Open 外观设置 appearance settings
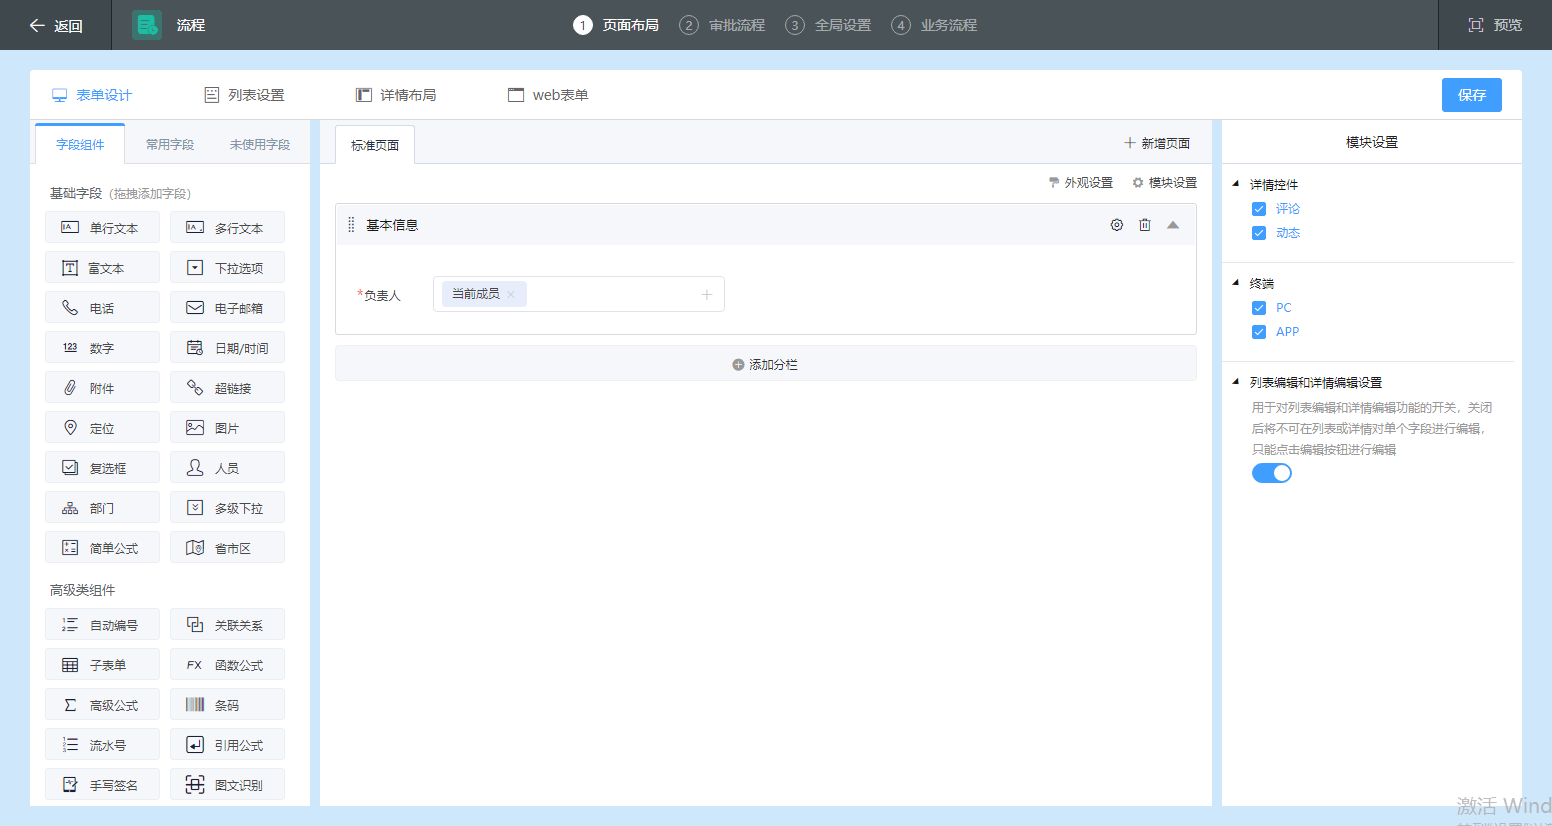Image resolution: width=1552 pixels, height=826 pixels. (x=1080, y=182)
